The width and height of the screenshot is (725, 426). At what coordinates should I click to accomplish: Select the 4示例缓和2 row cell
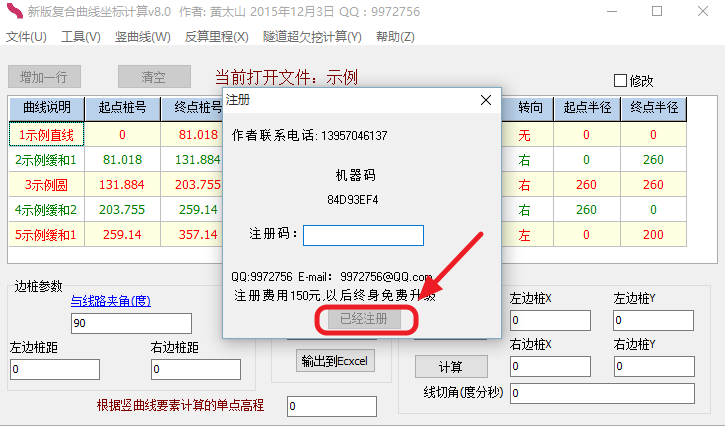pos(47,210)
